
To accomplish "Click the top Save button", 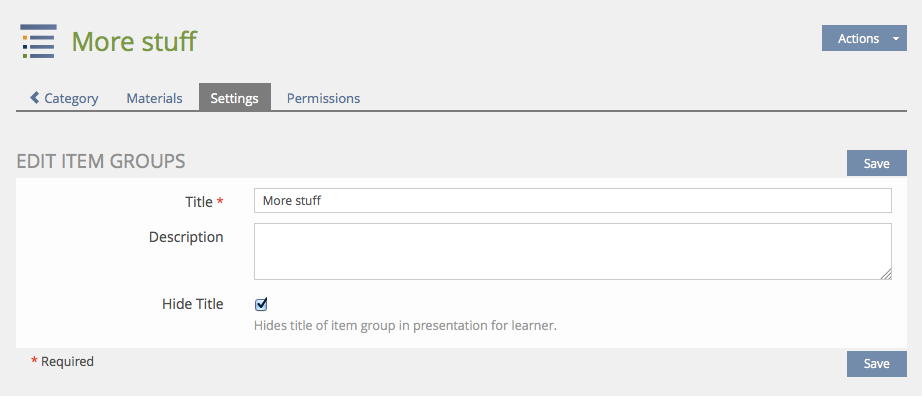I will point(876,163).
